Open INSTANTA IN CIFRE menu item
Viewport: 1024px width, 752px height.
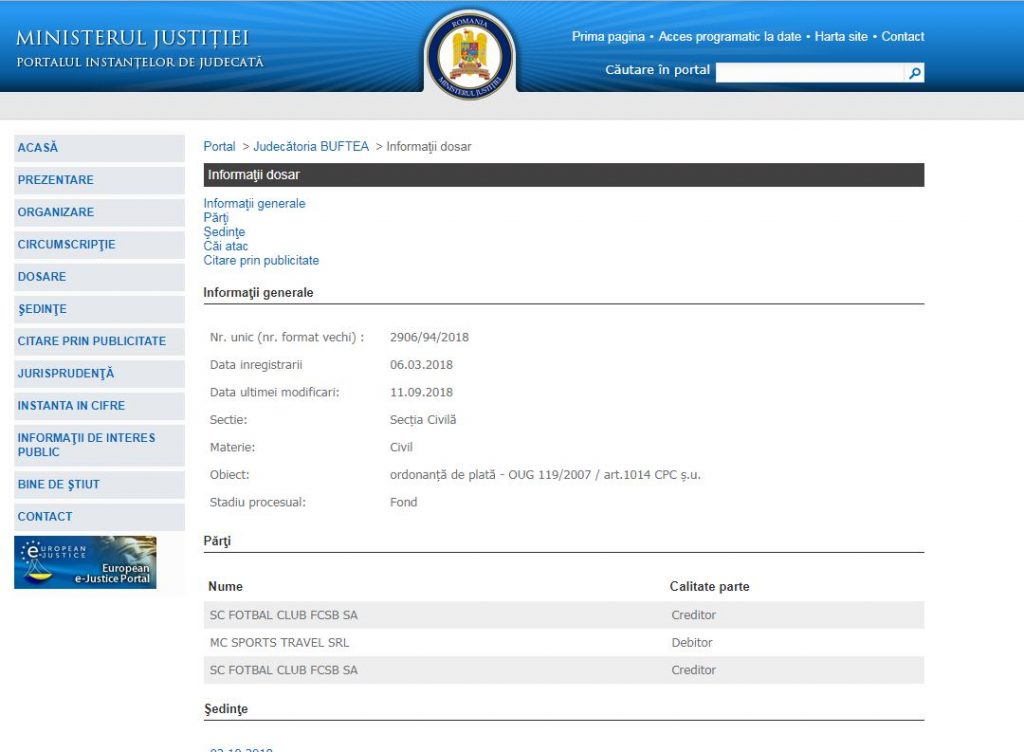71,406
